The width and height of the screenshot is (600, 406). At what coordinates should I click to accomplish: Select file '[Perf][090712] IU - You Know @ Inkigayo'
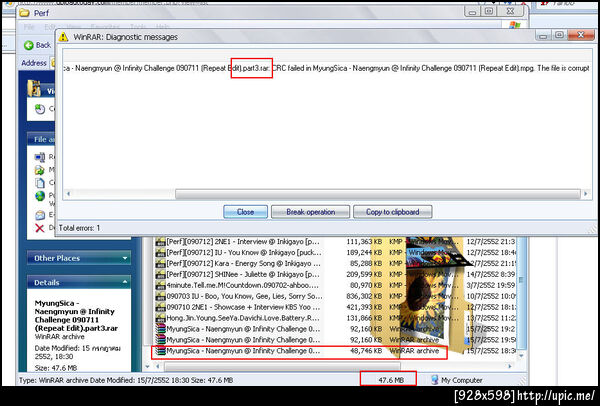[244, 253]
